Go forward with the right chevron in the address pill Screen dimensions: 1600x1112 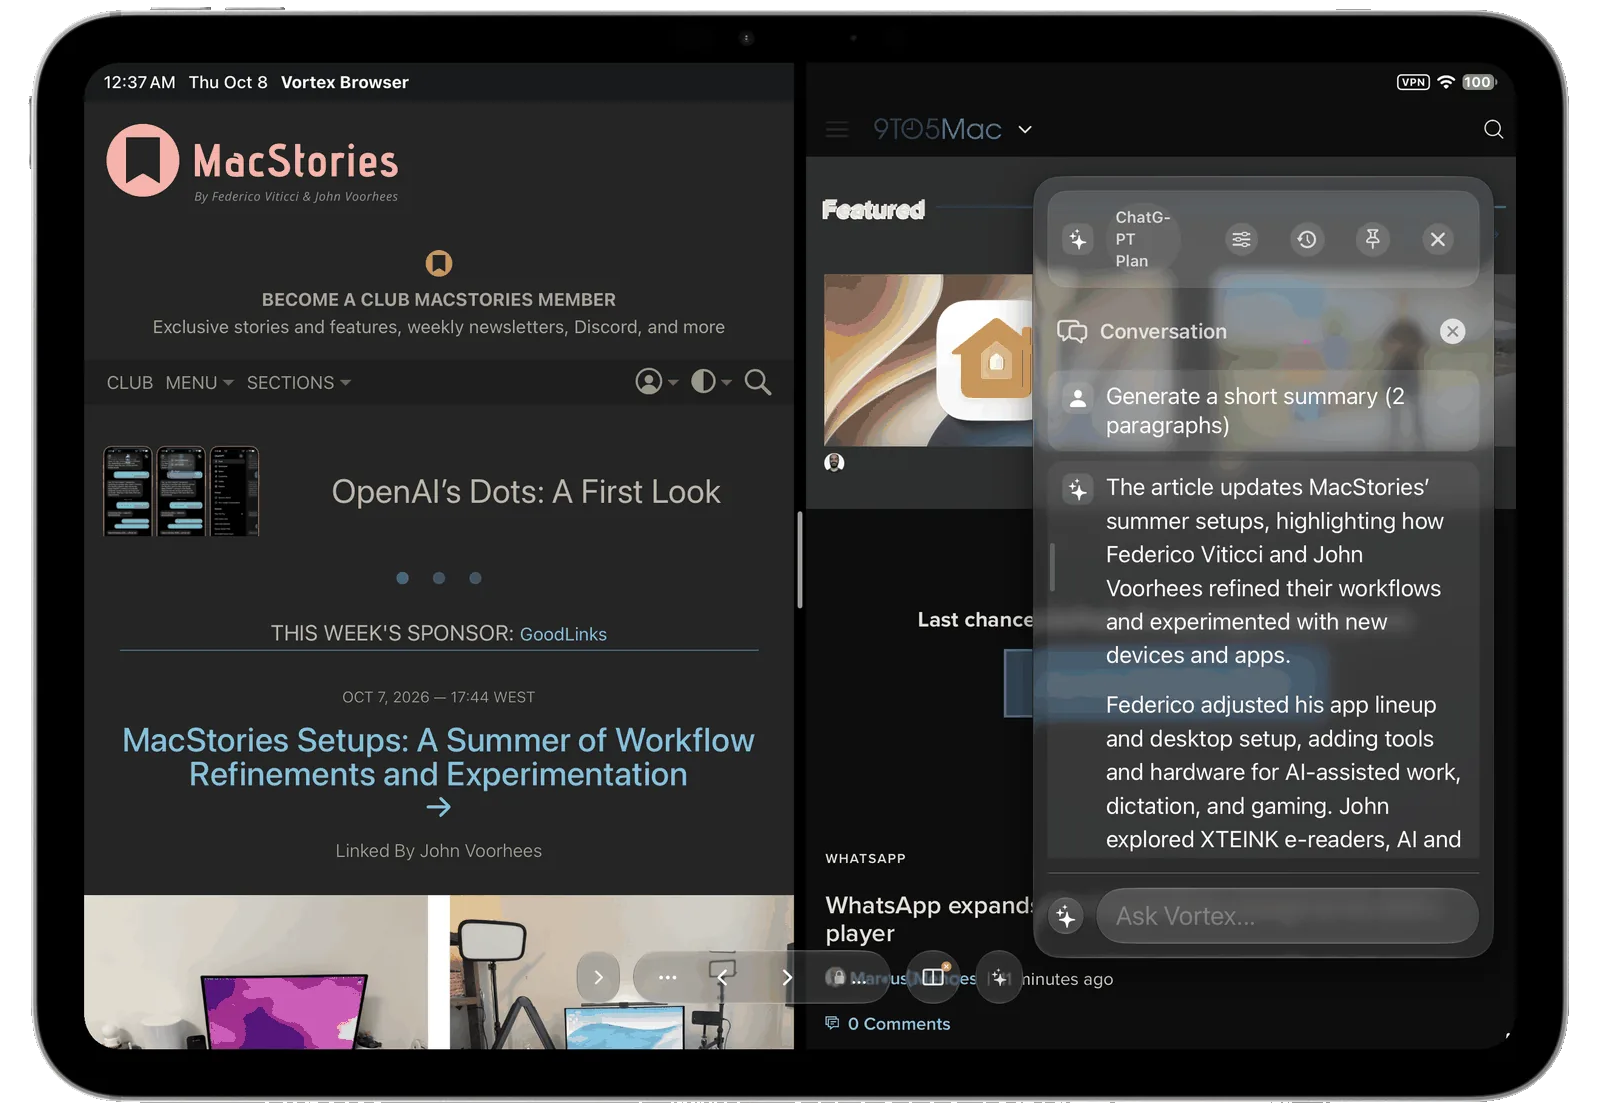click(786, 977)
